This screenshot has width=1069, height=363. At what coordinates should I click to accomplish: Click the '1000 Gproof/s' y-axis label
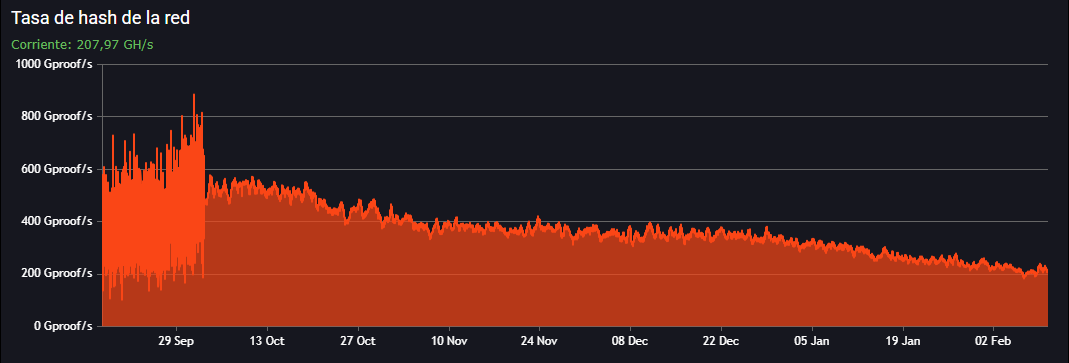[53, 65]
